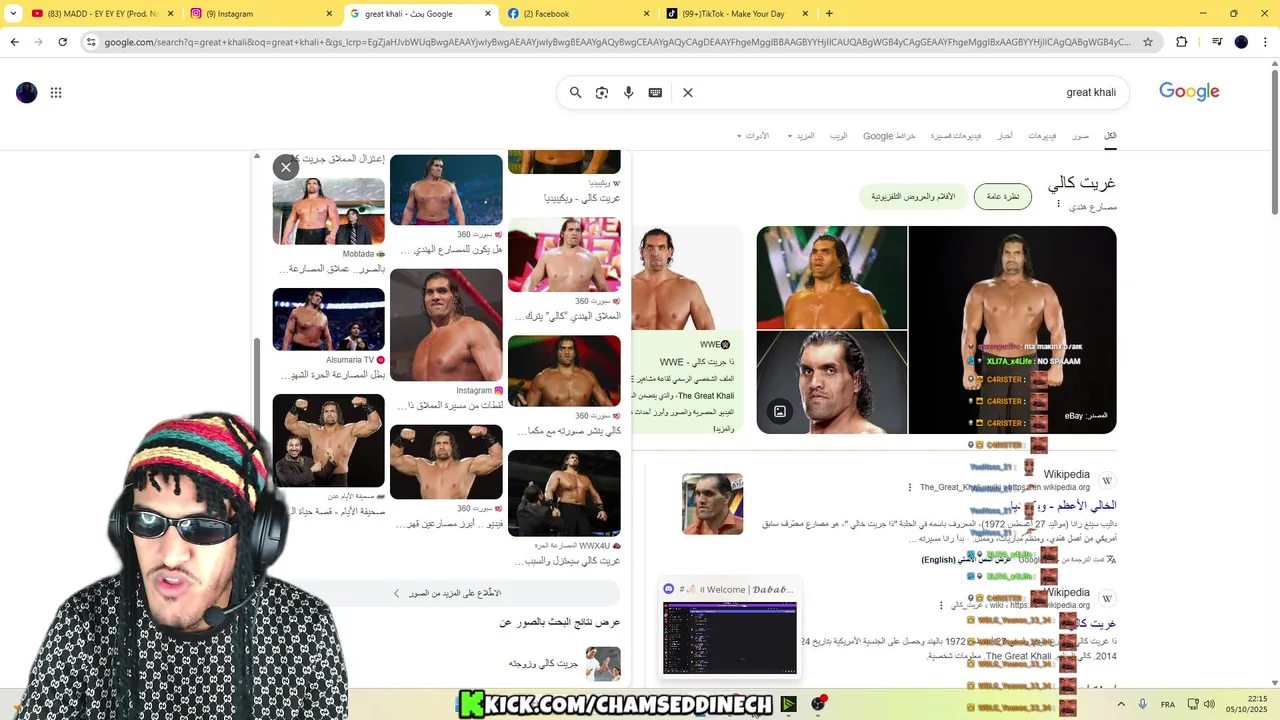Open the taskbar microphone tray icon

[x=1142, y=704]
